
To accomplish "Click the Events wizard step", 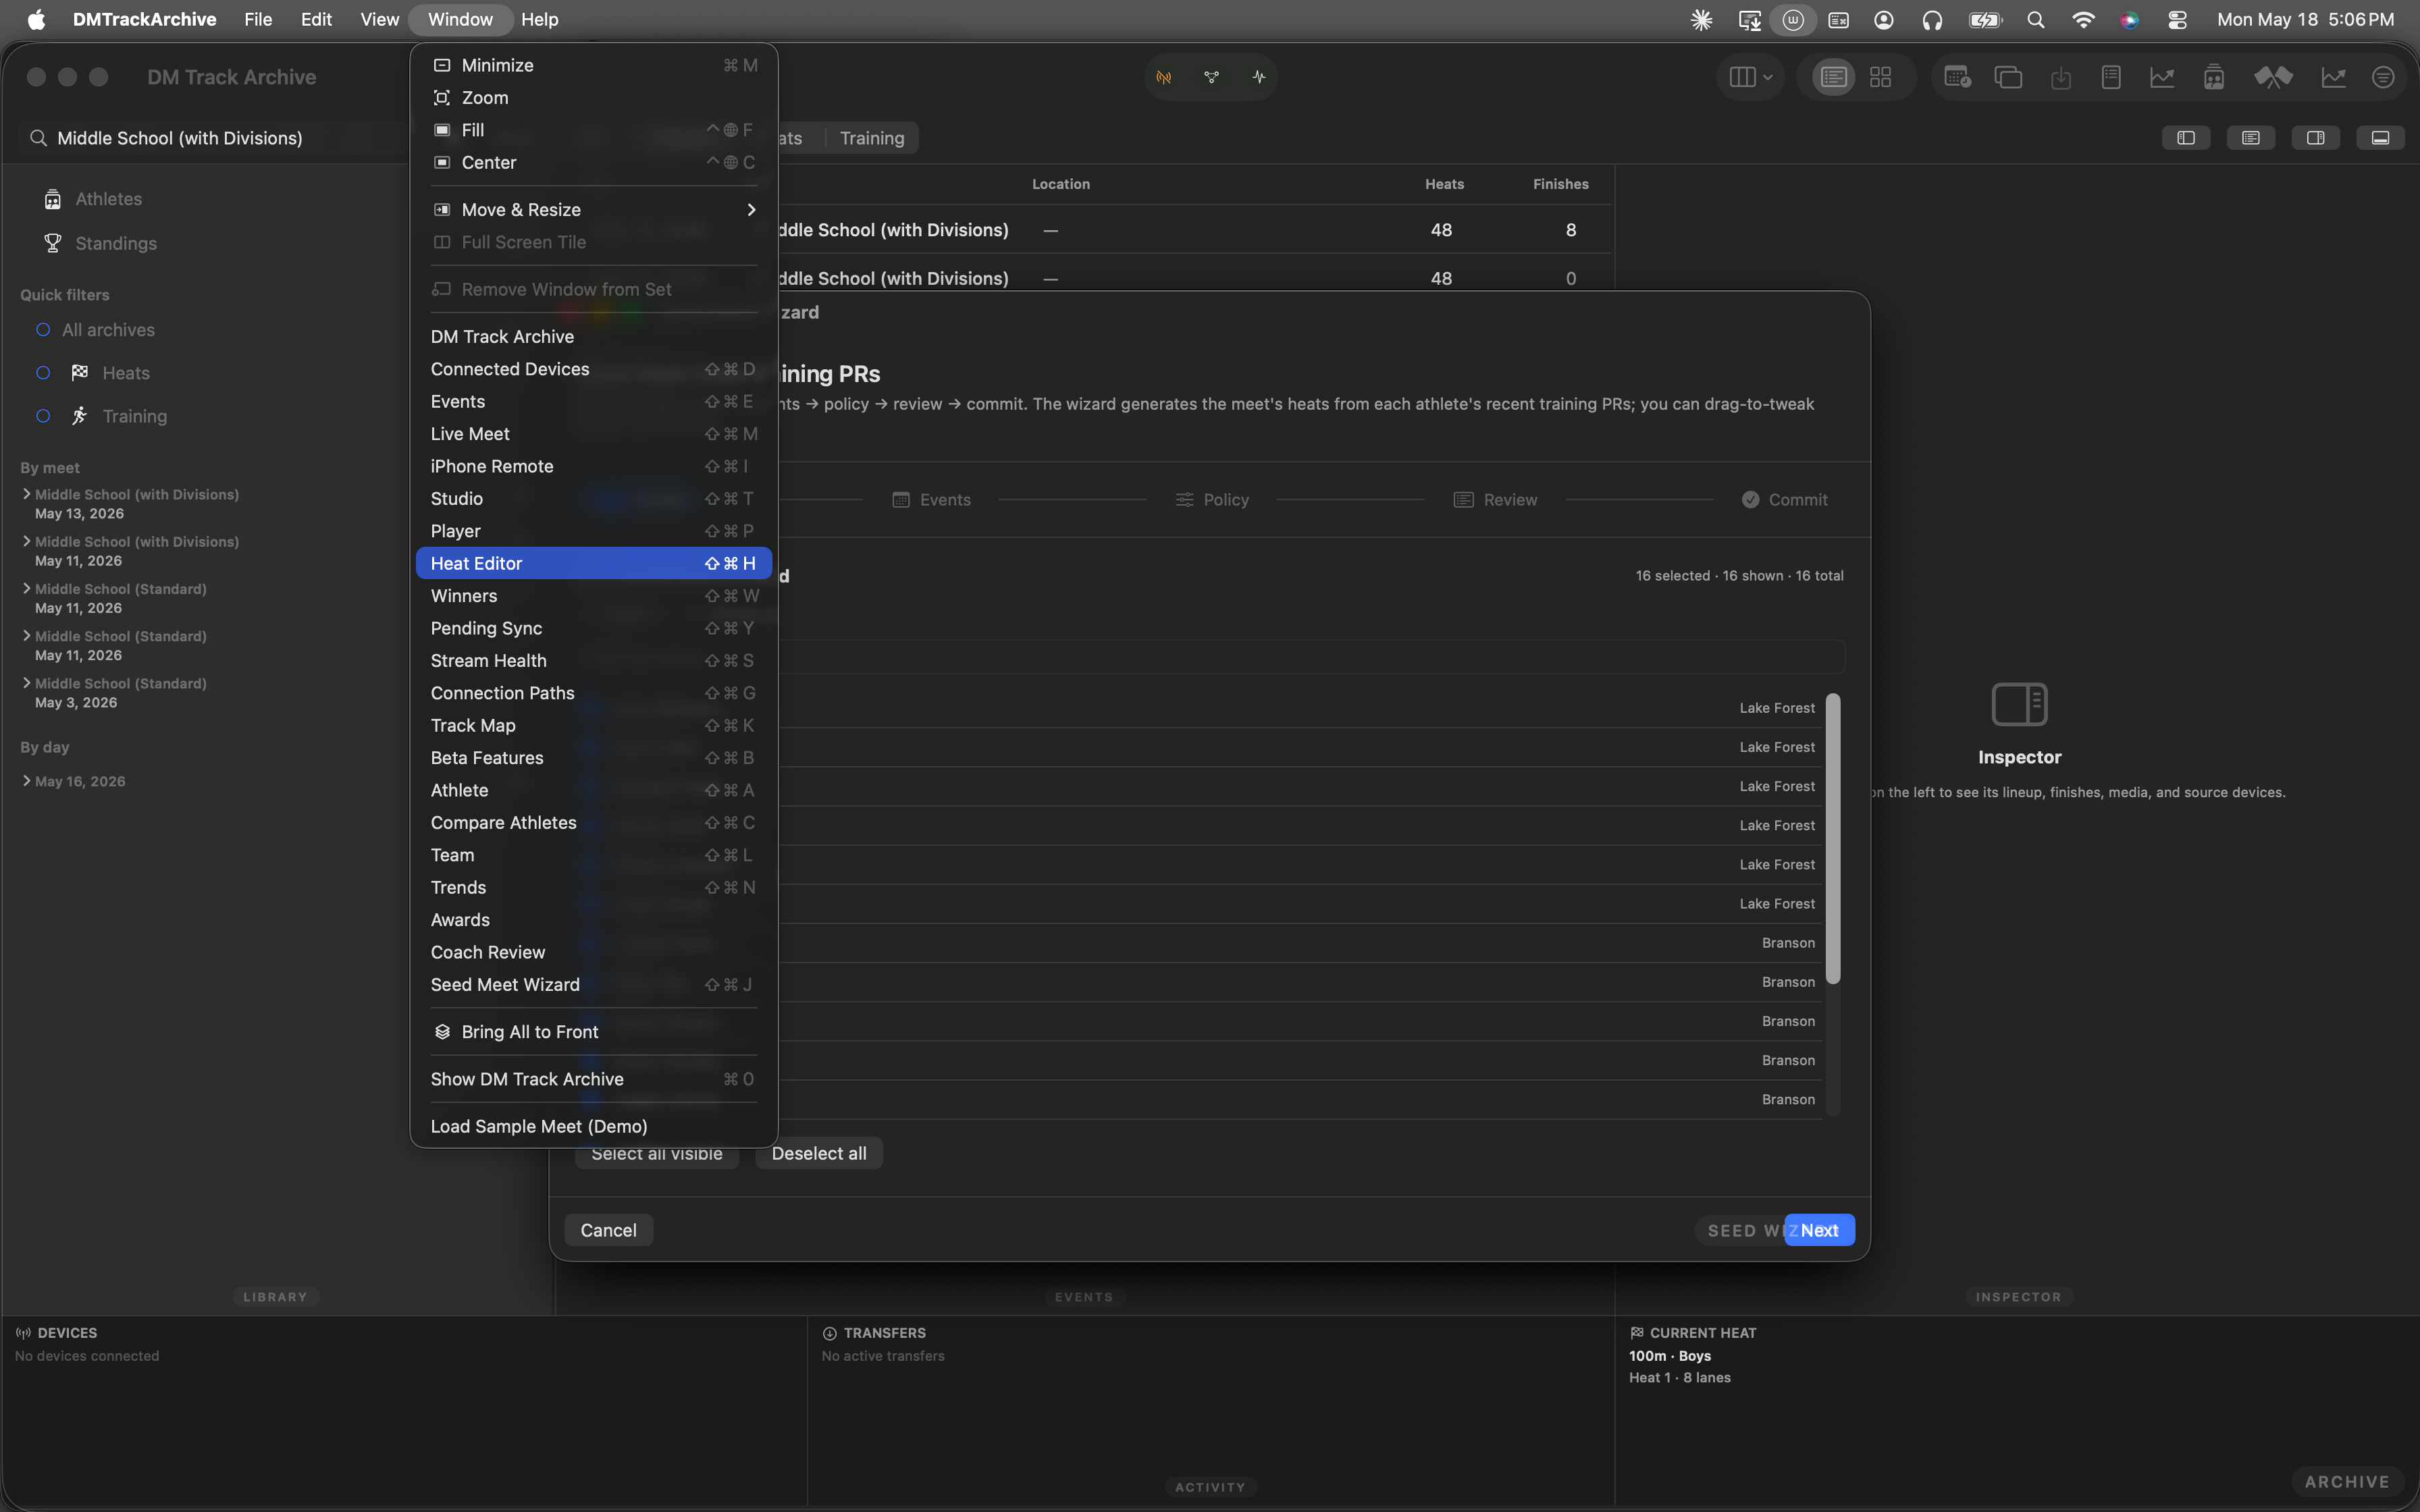I will (x=931, y=500).
